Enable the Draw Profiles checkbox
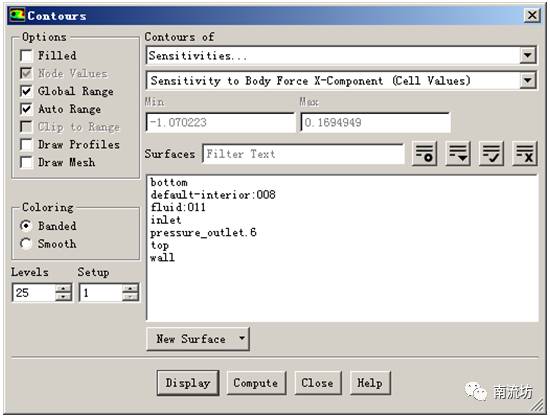Screen dimensions: 550x417 (27, 144)
